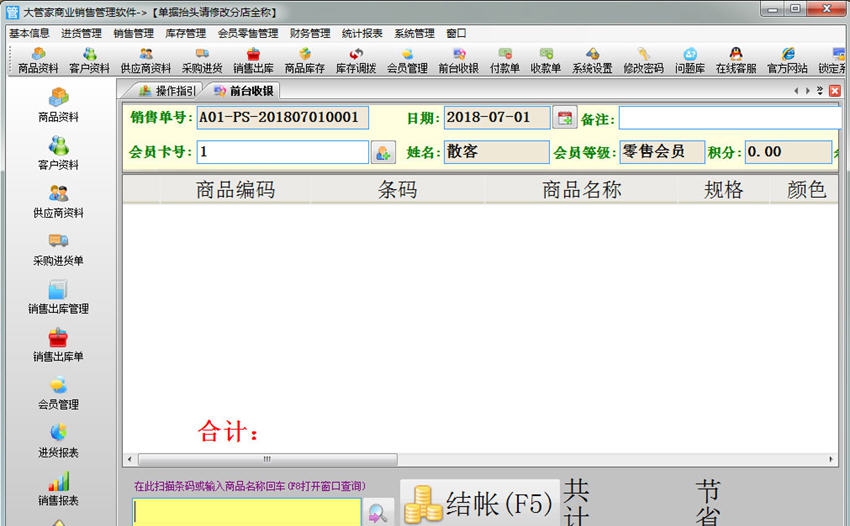The image size is (850, 526).
Task: Open the date picker calendar icon
Action: [564, 118]
